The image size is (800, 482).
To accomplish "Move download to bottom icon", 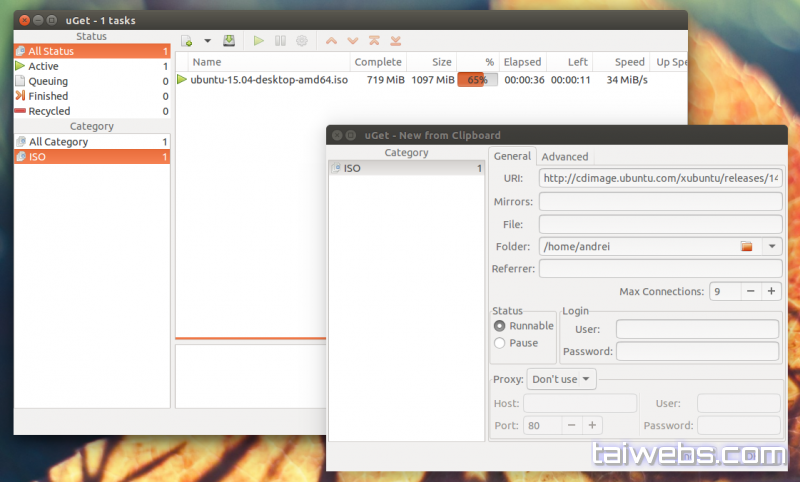I will click(395, 41).
